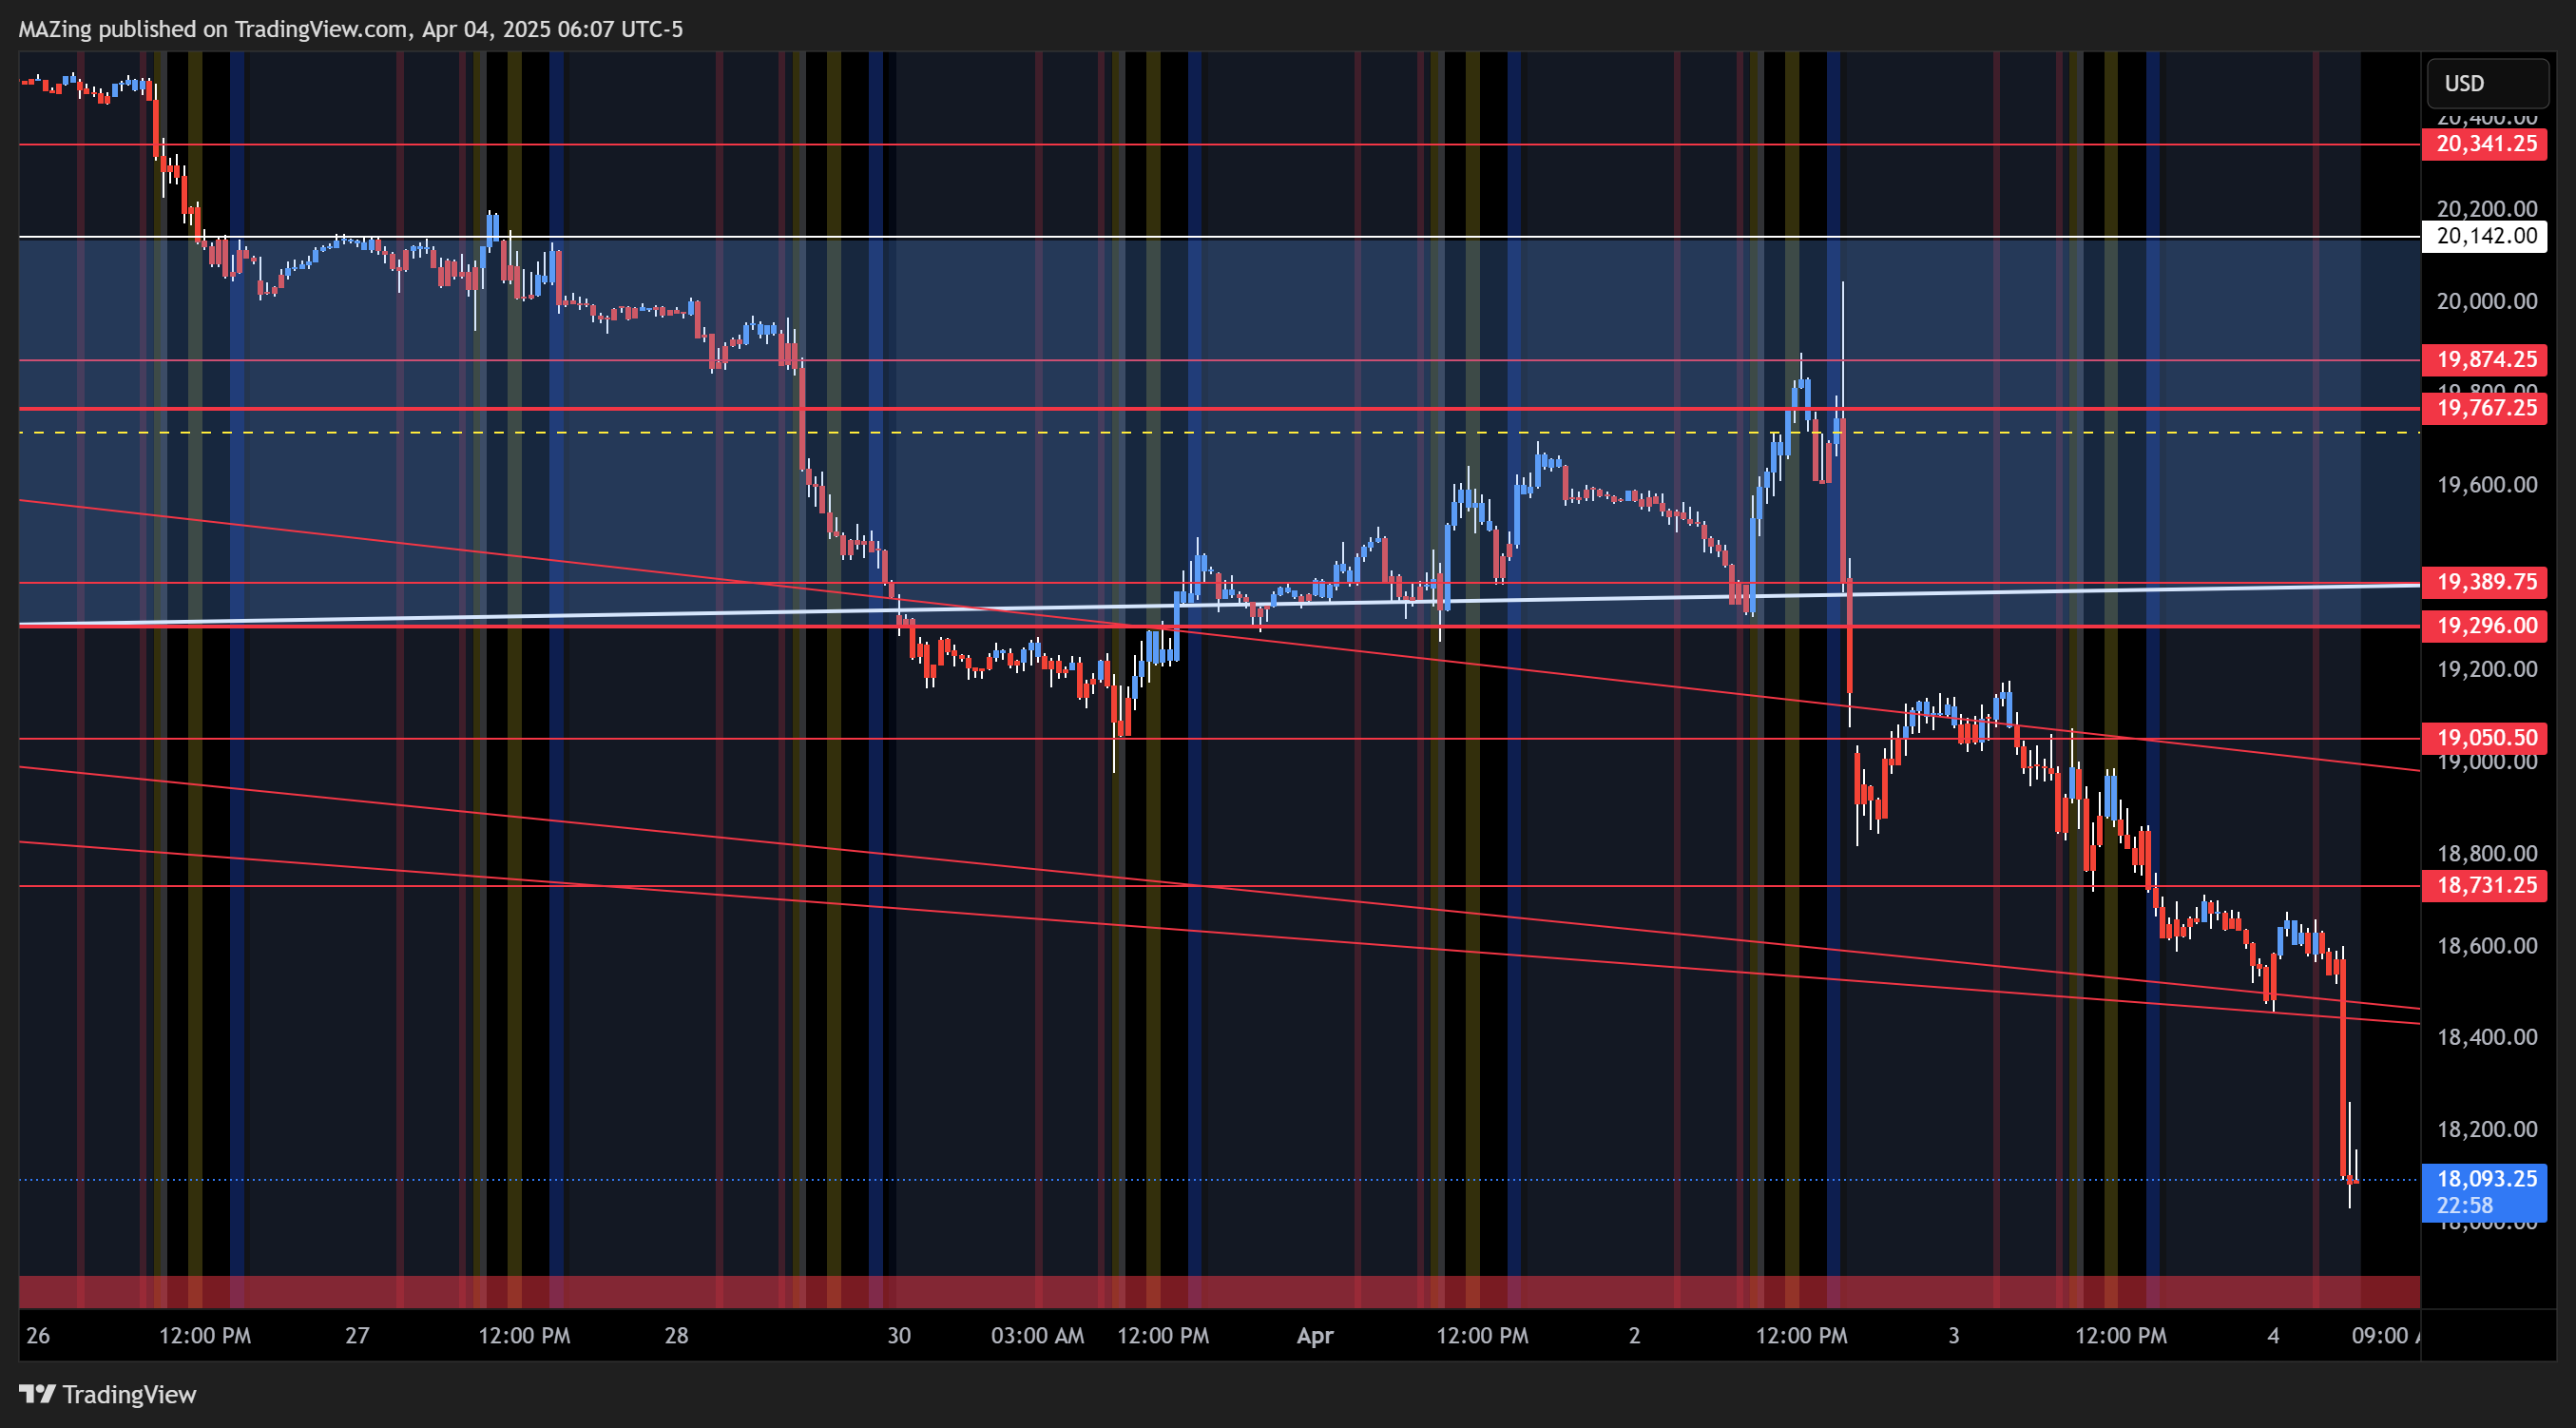Image resolution: width=2576 pixels, height=1428 pixels.
Task: Click the 19,200.00 price axis tick
Action: click(x=2487, y=669)
